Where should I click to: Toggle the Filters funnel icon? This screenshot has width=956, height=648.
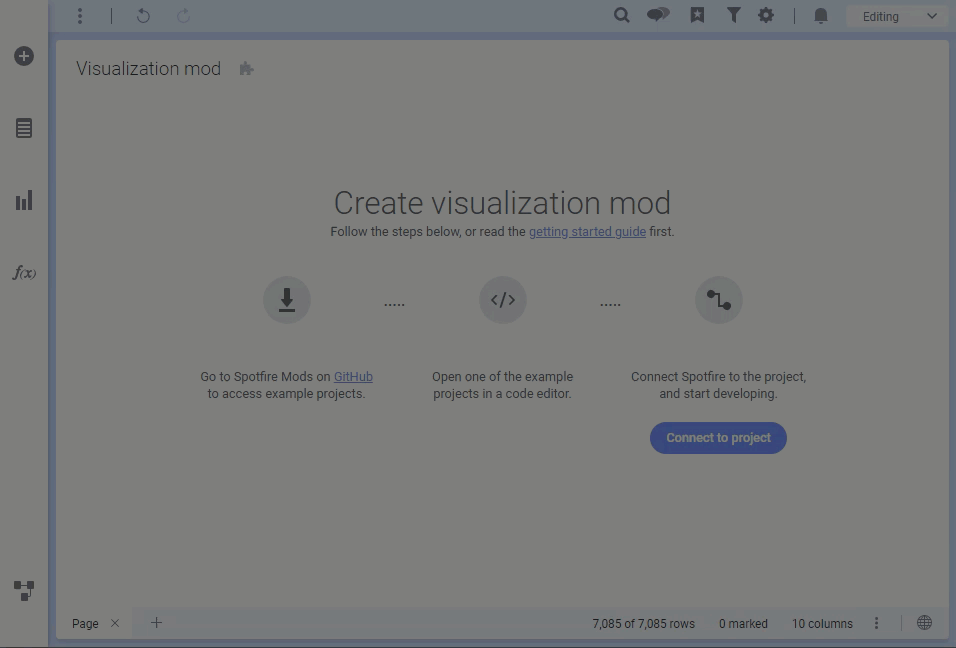click(x=733, y=15)
